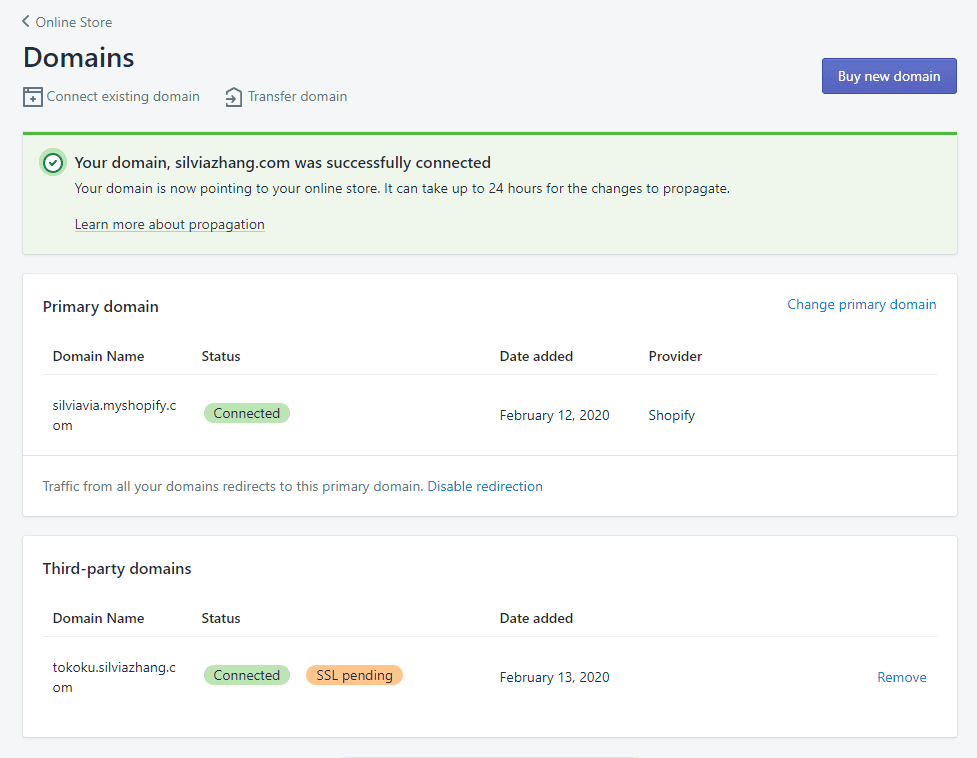Click the Transfer domain arrow icon
The height and width of the screenshot is (758, 977).
(234, 97)
